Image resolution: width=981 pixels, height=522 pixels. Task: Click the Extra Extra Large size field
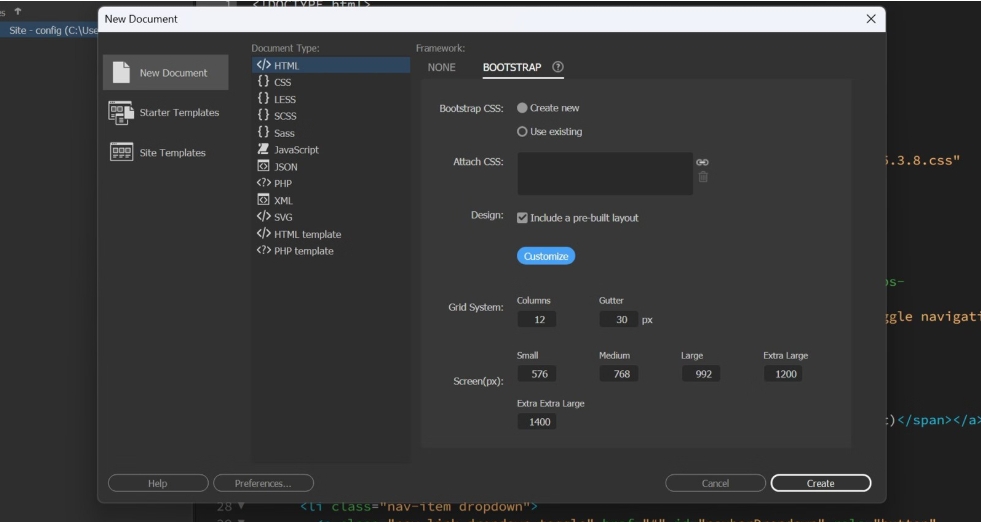pos(537,422)
